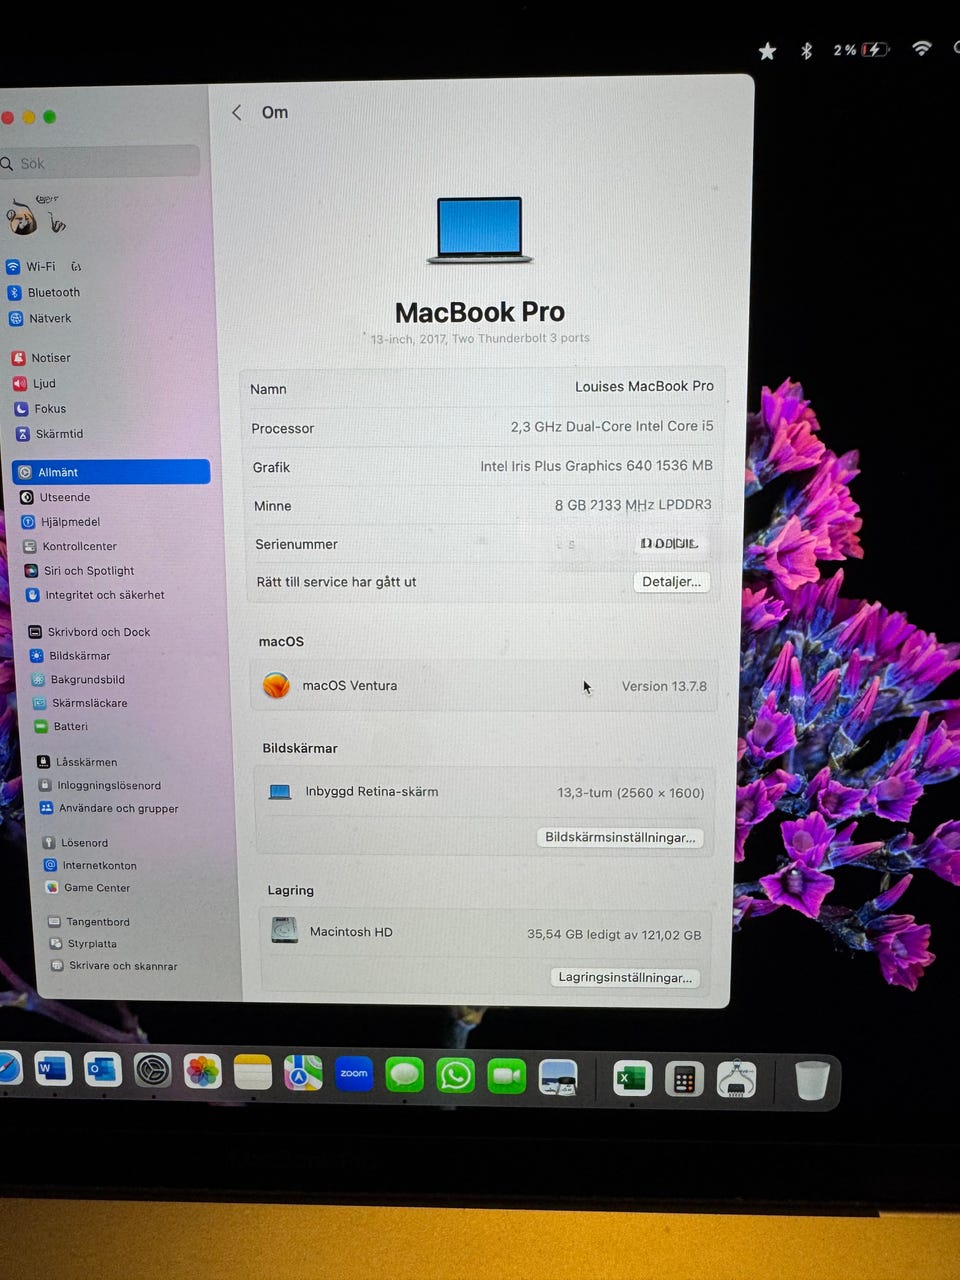The width and height of the screenshot is (960, 1280).
Task: Open Skrivbord och Dock settings
Action: 98,632
